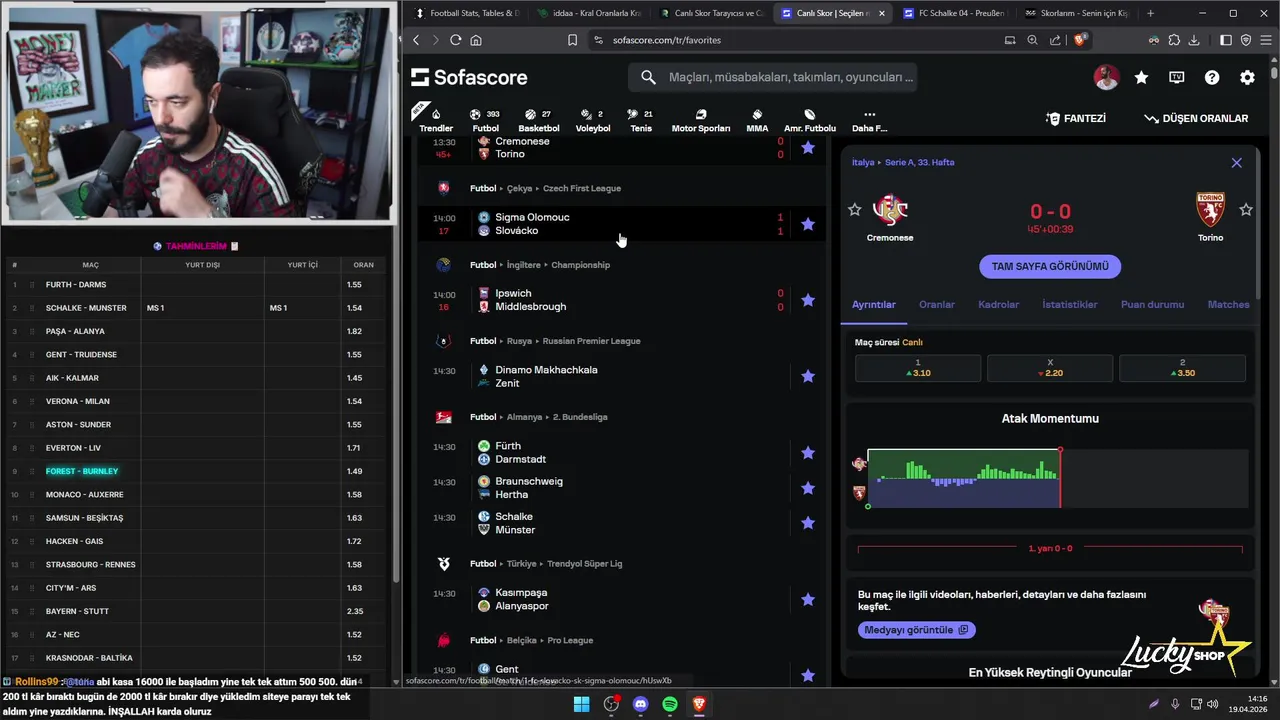
Task: Open the Trendler sports category
Action: 436,120
